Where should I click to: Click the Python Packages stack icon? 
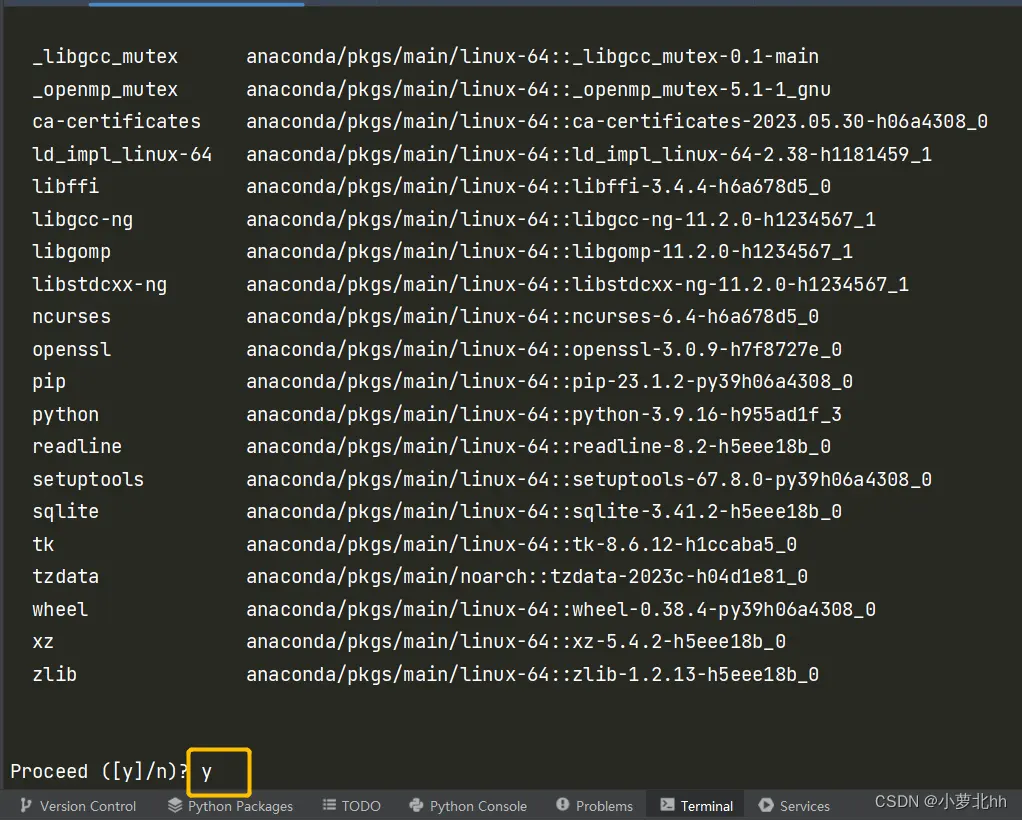point(175,806)
